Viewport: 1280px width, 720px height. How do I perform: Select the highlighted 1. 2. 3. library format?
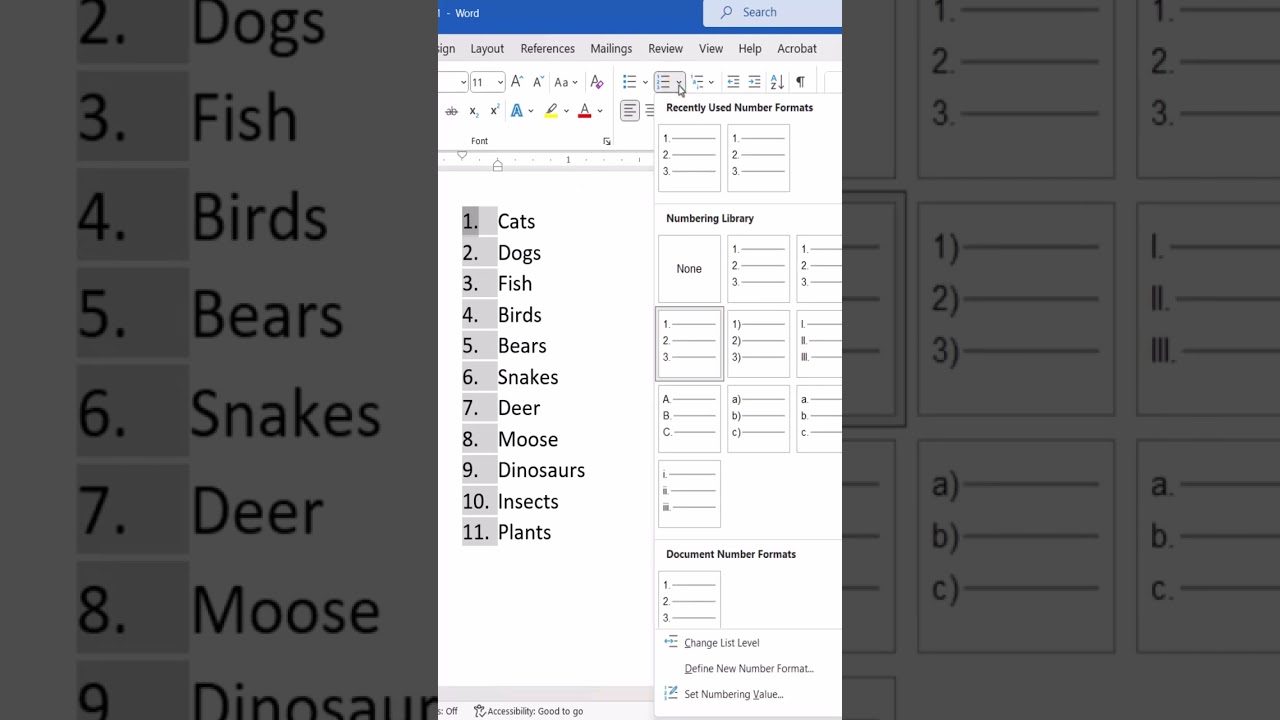pos(689,343)
